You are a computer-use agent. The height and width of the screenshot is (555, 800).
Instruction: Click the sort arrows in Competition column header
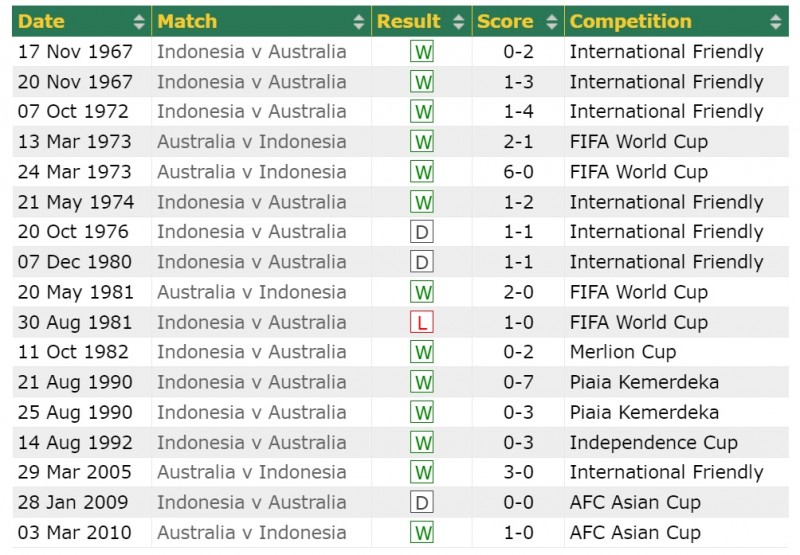pos(775,21)
